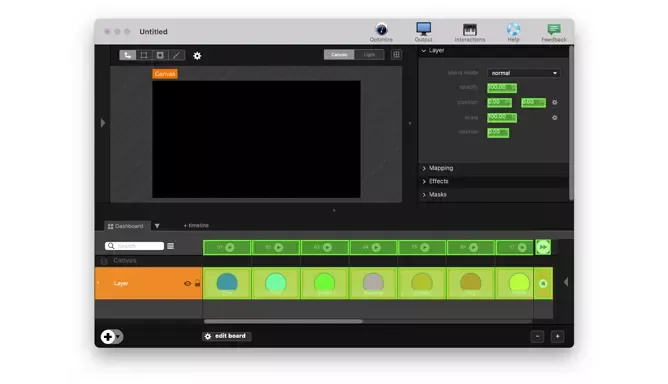Expand the left side panel arrow

(x=103, y=123)
